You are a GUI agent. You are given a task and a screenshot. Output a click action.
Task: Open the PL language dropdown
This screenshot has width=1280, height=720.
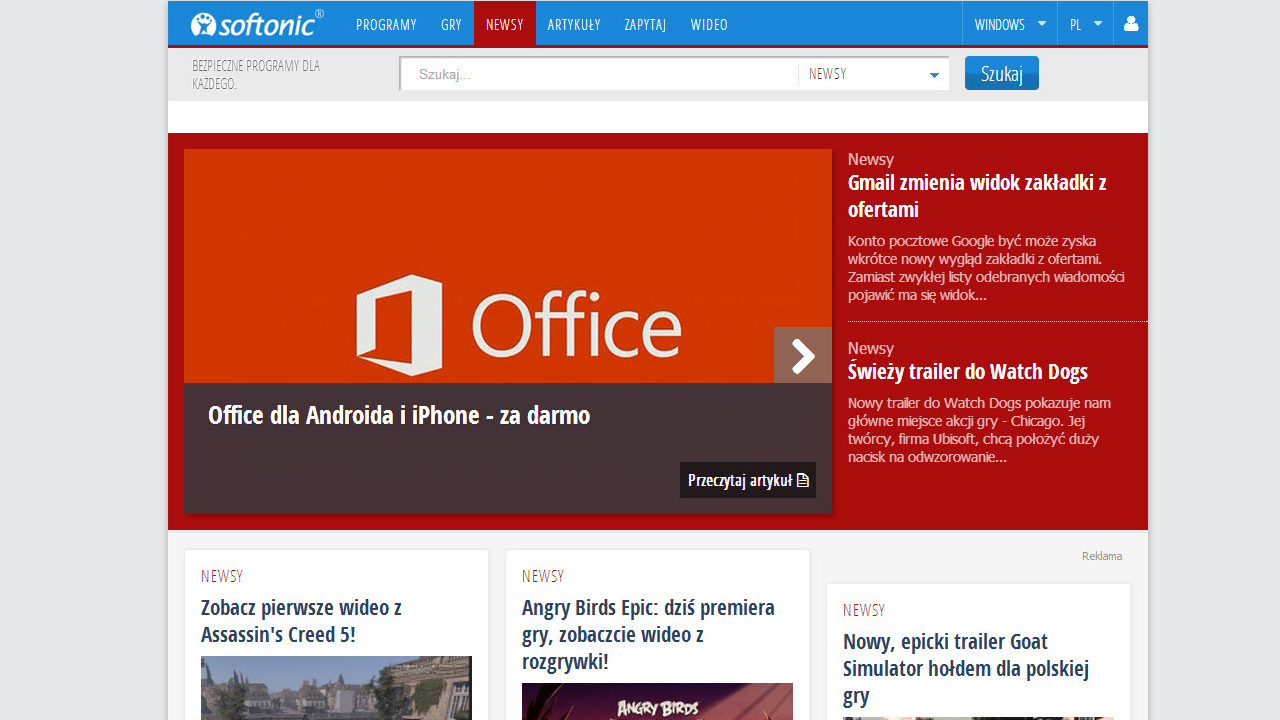[1085, 24]
